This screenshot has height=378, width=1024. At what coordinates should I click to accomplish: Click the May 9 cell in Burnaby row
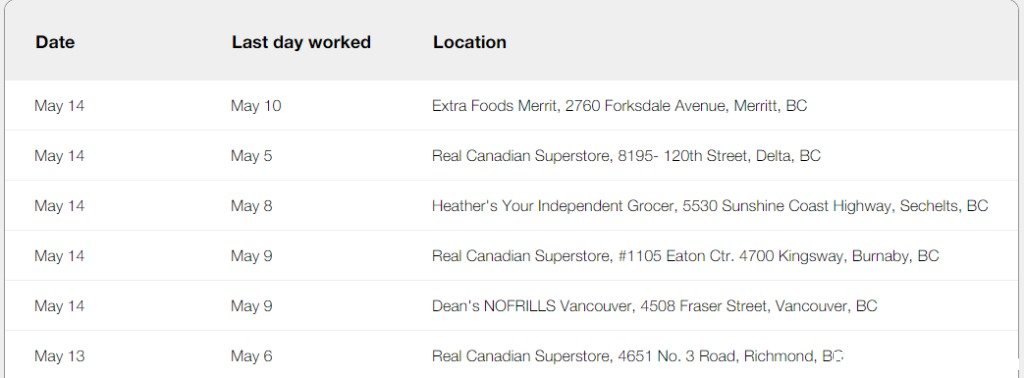point(251,256)
